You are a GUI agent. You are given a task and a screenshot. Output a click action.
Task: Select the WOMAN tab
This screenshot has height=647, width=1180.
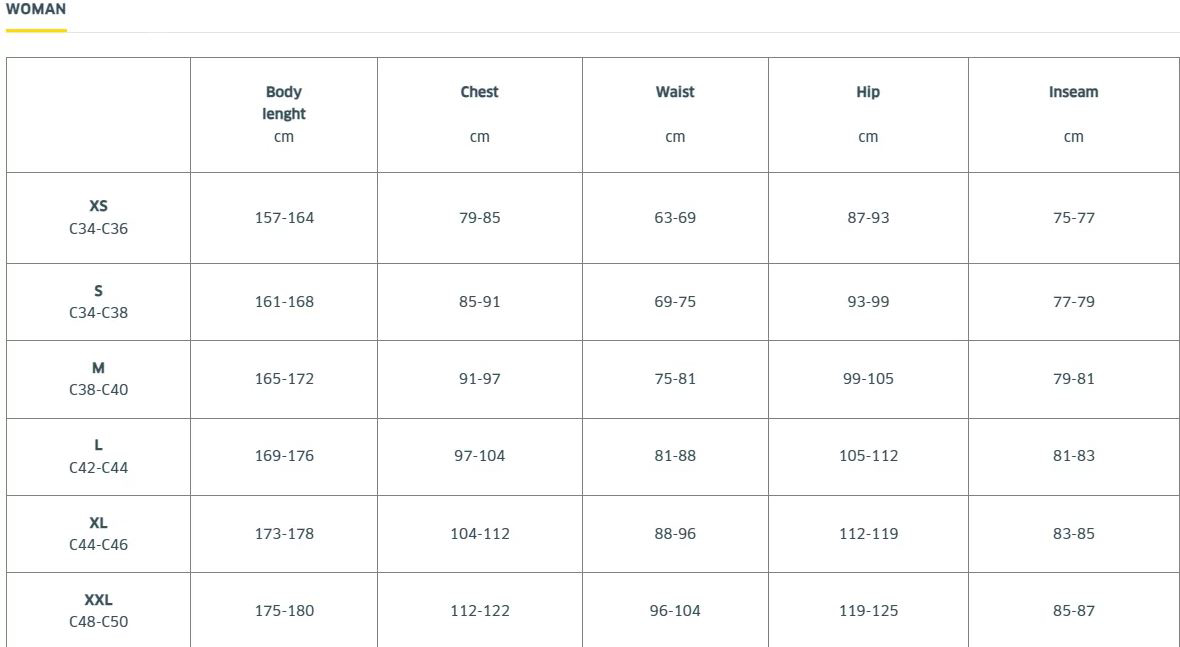pos(35,10)
